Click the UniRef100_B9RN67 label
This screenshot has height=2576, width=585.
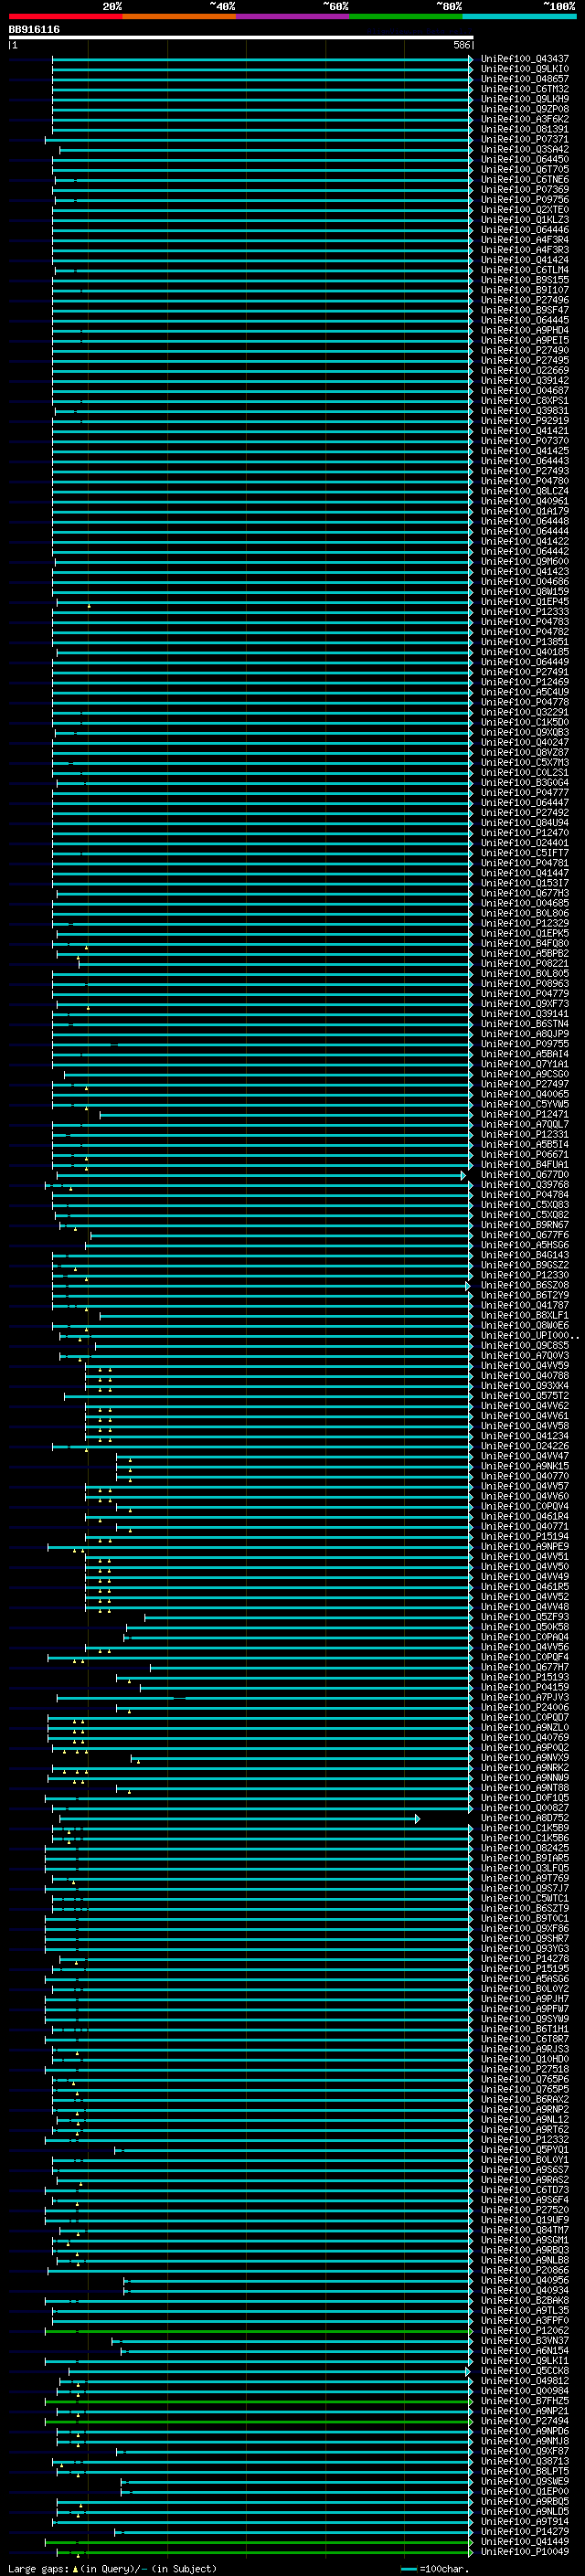tap(525, 1225)
